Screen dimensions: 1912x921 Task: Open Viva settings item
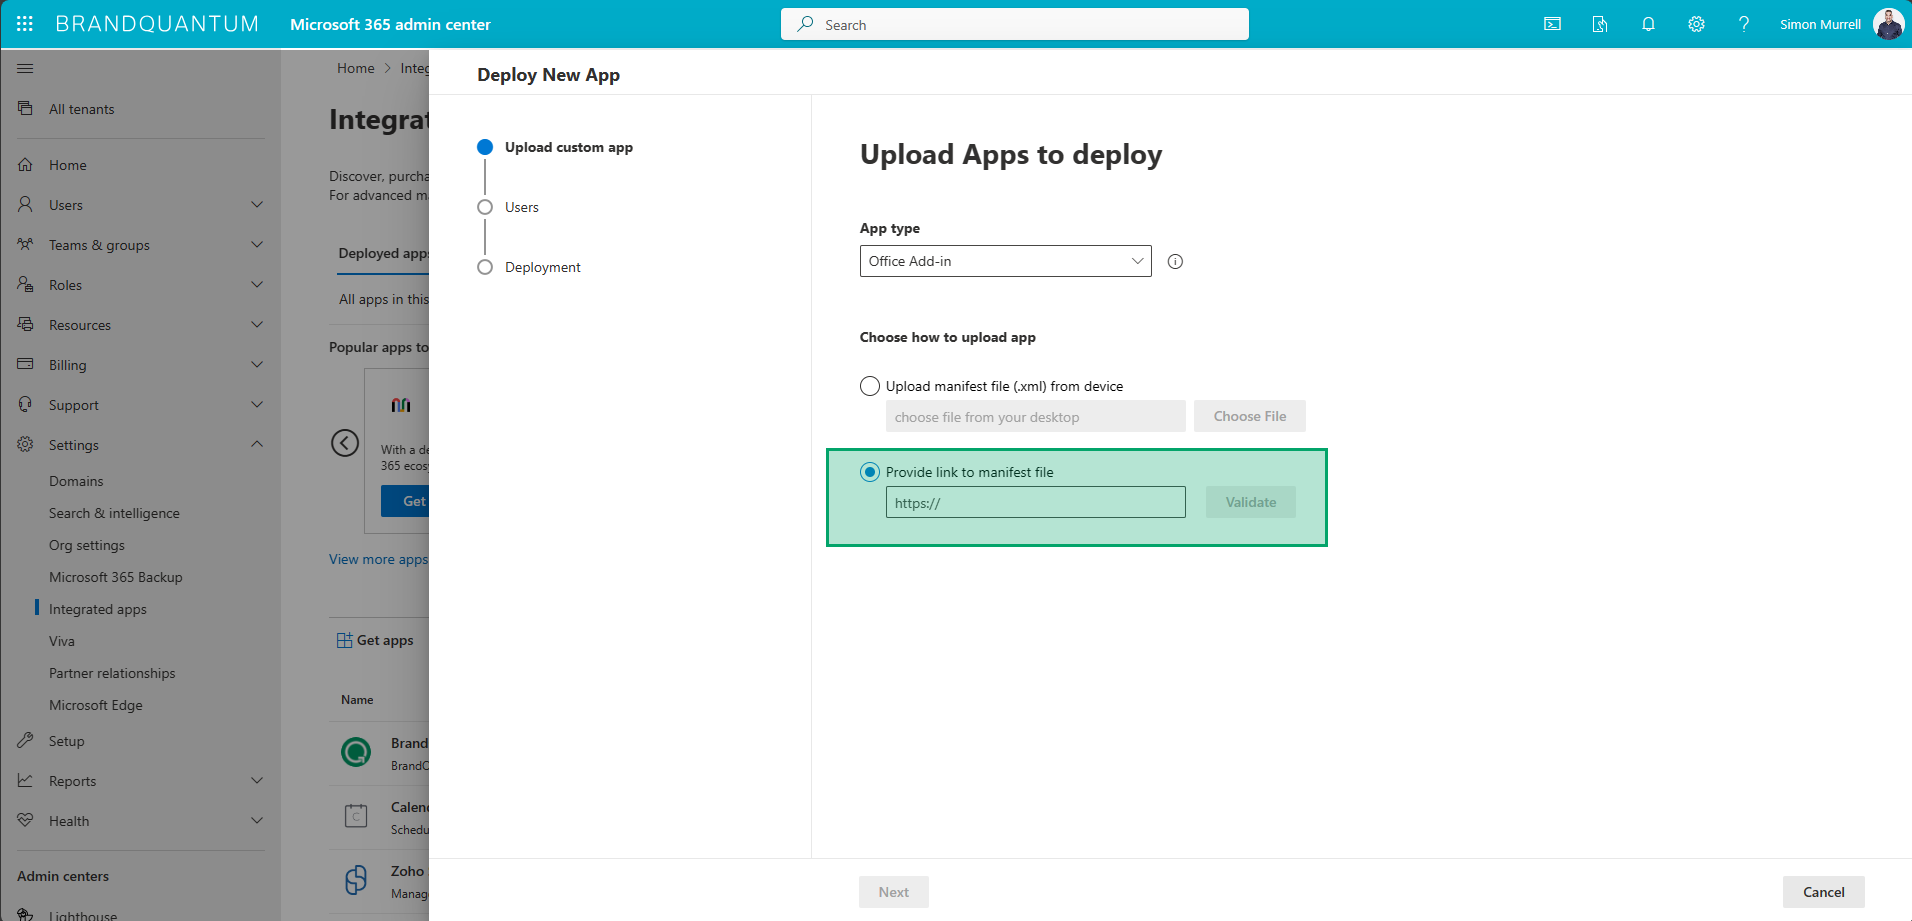tap(62, 641)
